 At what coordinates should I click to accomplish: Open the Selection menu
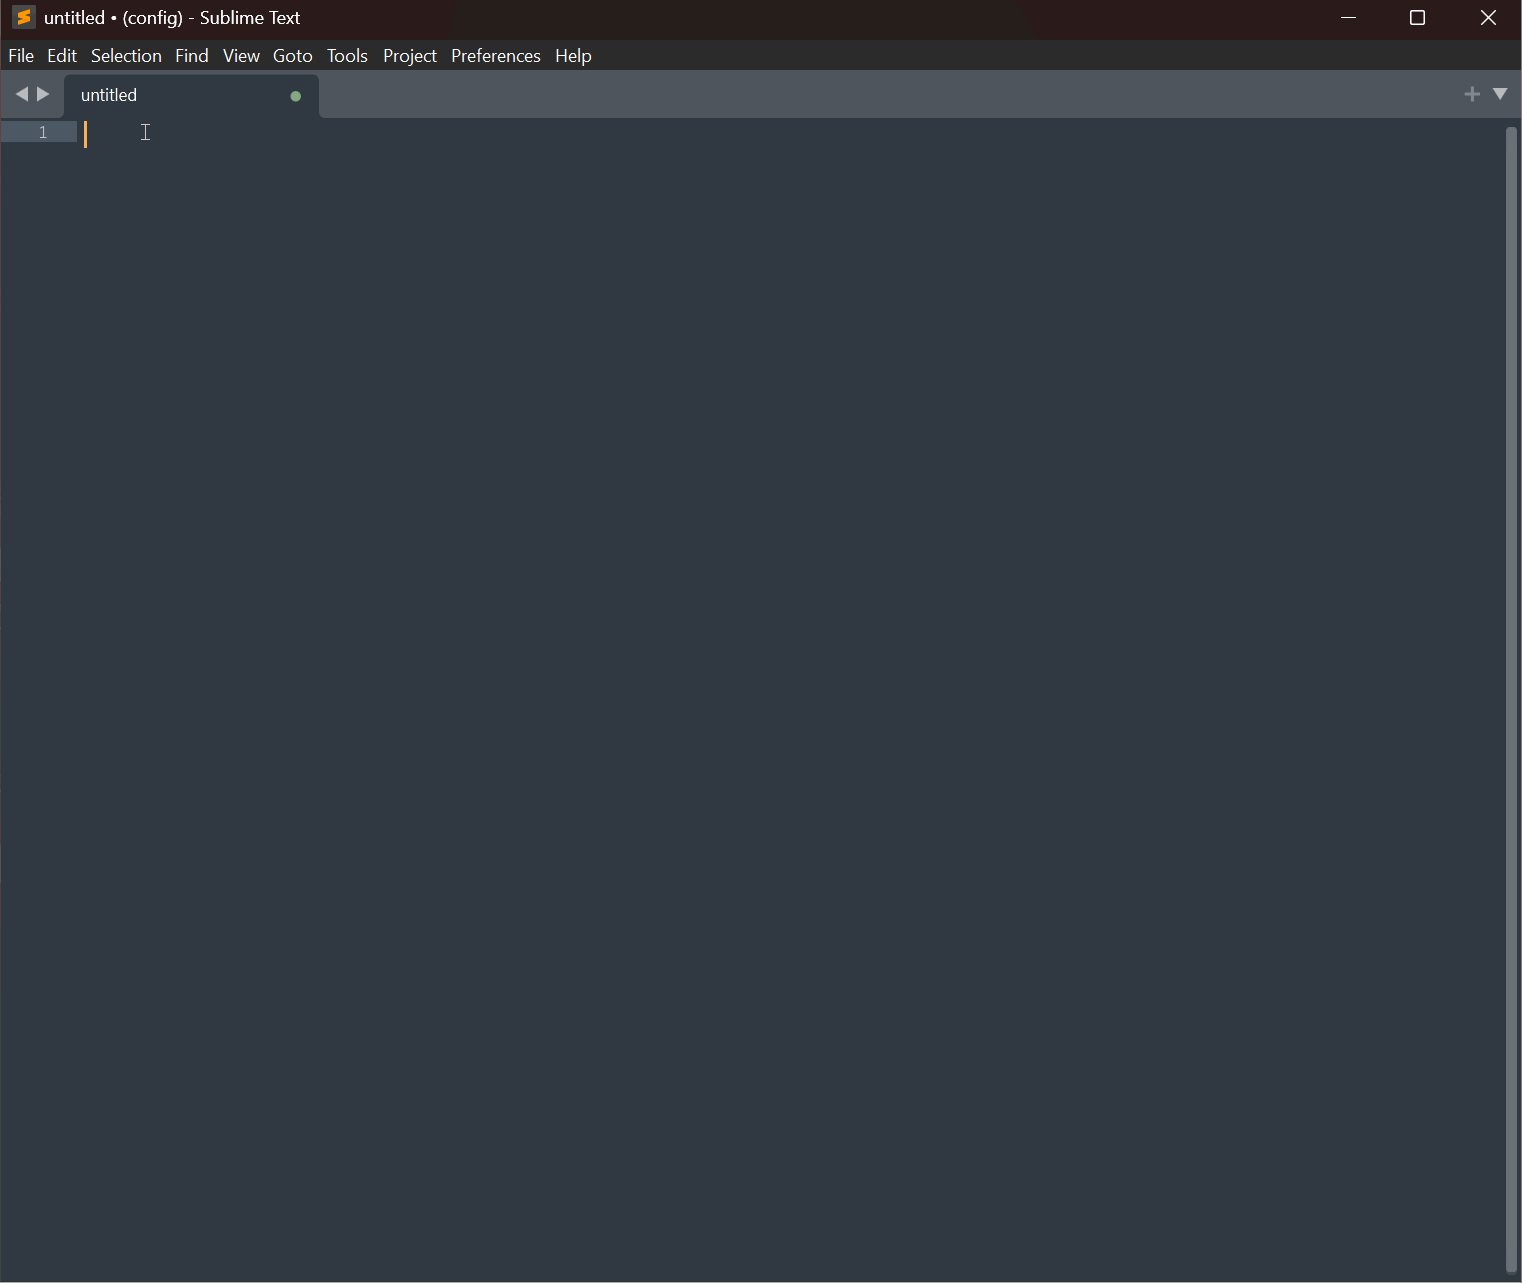(126, 56)
